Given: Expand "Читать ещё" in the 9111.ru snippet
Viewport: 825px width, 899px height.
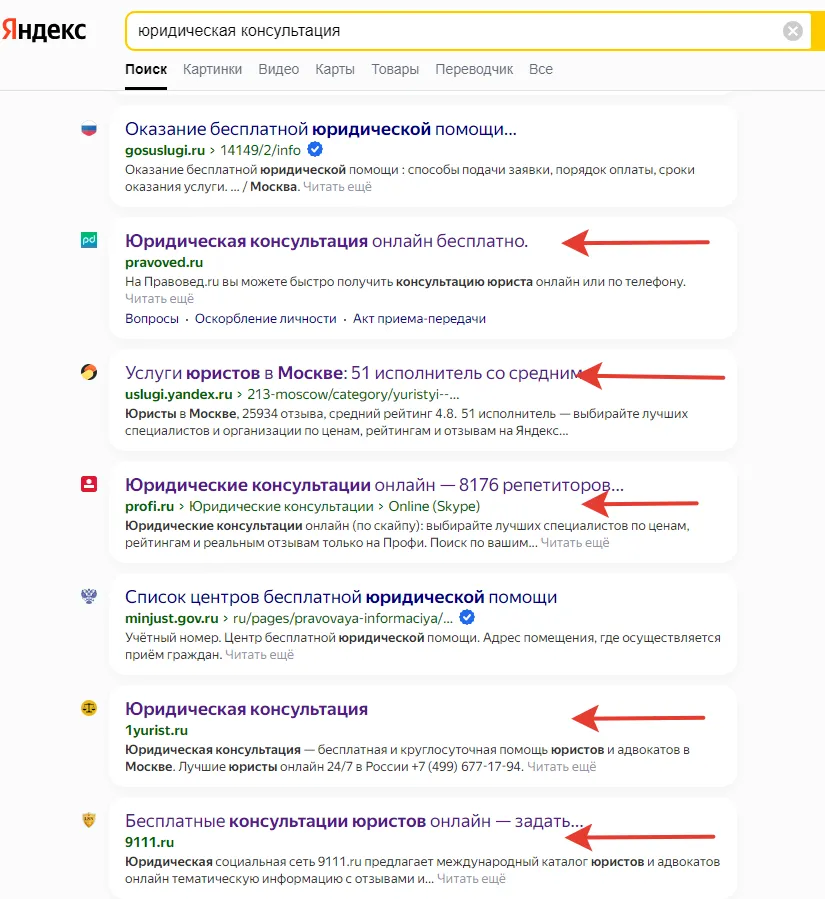Looking at the screenshot, I should tap(471, 879).
